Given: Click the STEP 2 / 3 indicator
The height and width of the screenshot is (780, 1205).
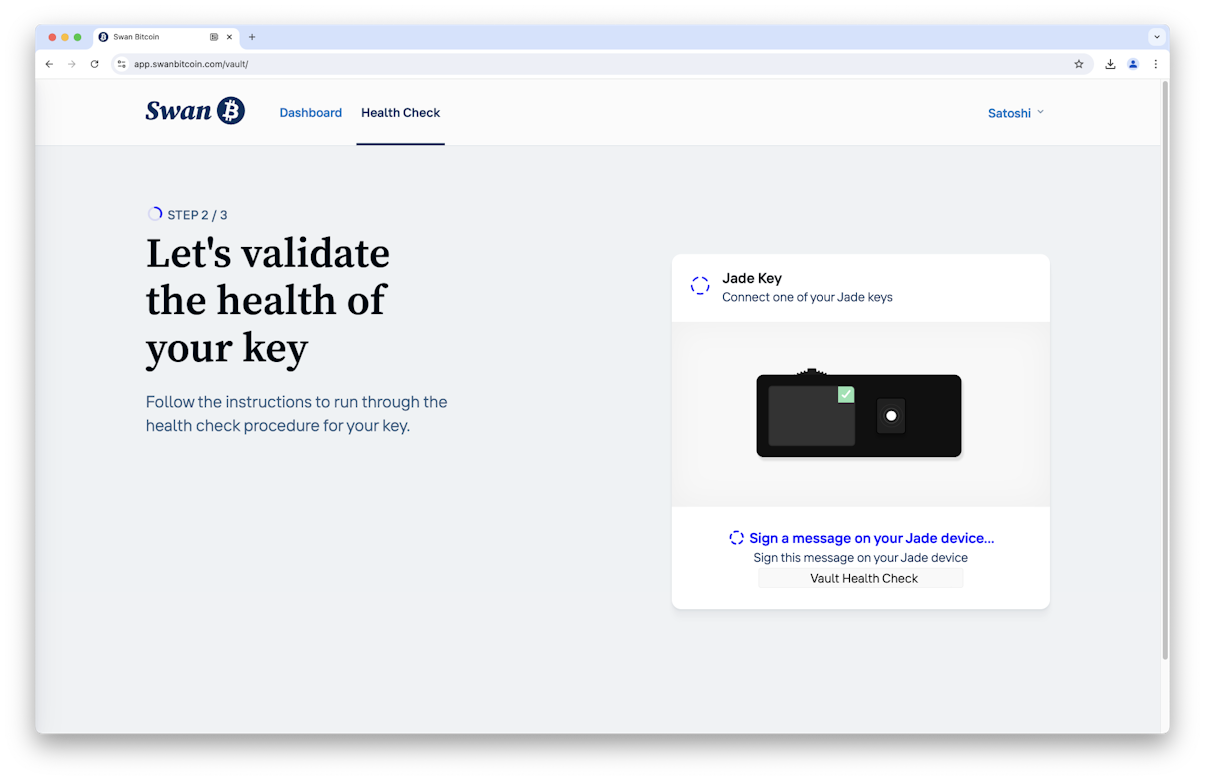Looking at the screenshot, I should point(197,215).
